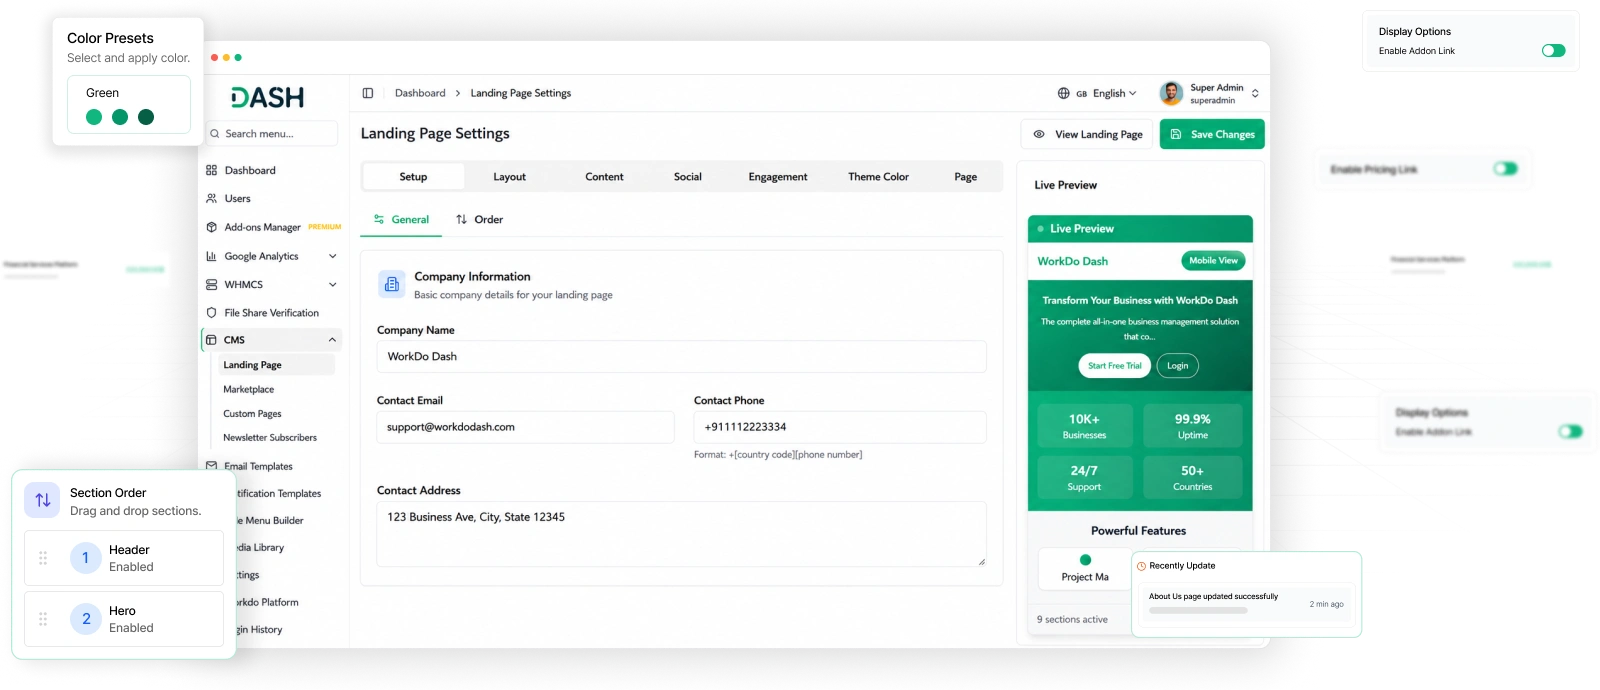Click the 10K+ Businesses stat card
The width and height of the screenshot is (1600, 690).
click(1085, 426)
